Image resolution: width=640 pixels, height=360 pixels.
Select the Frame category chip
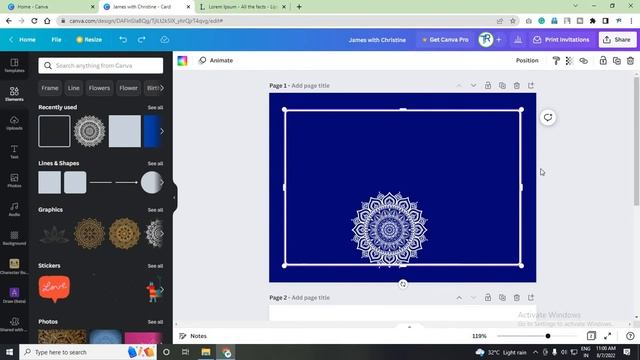[50, 88]
